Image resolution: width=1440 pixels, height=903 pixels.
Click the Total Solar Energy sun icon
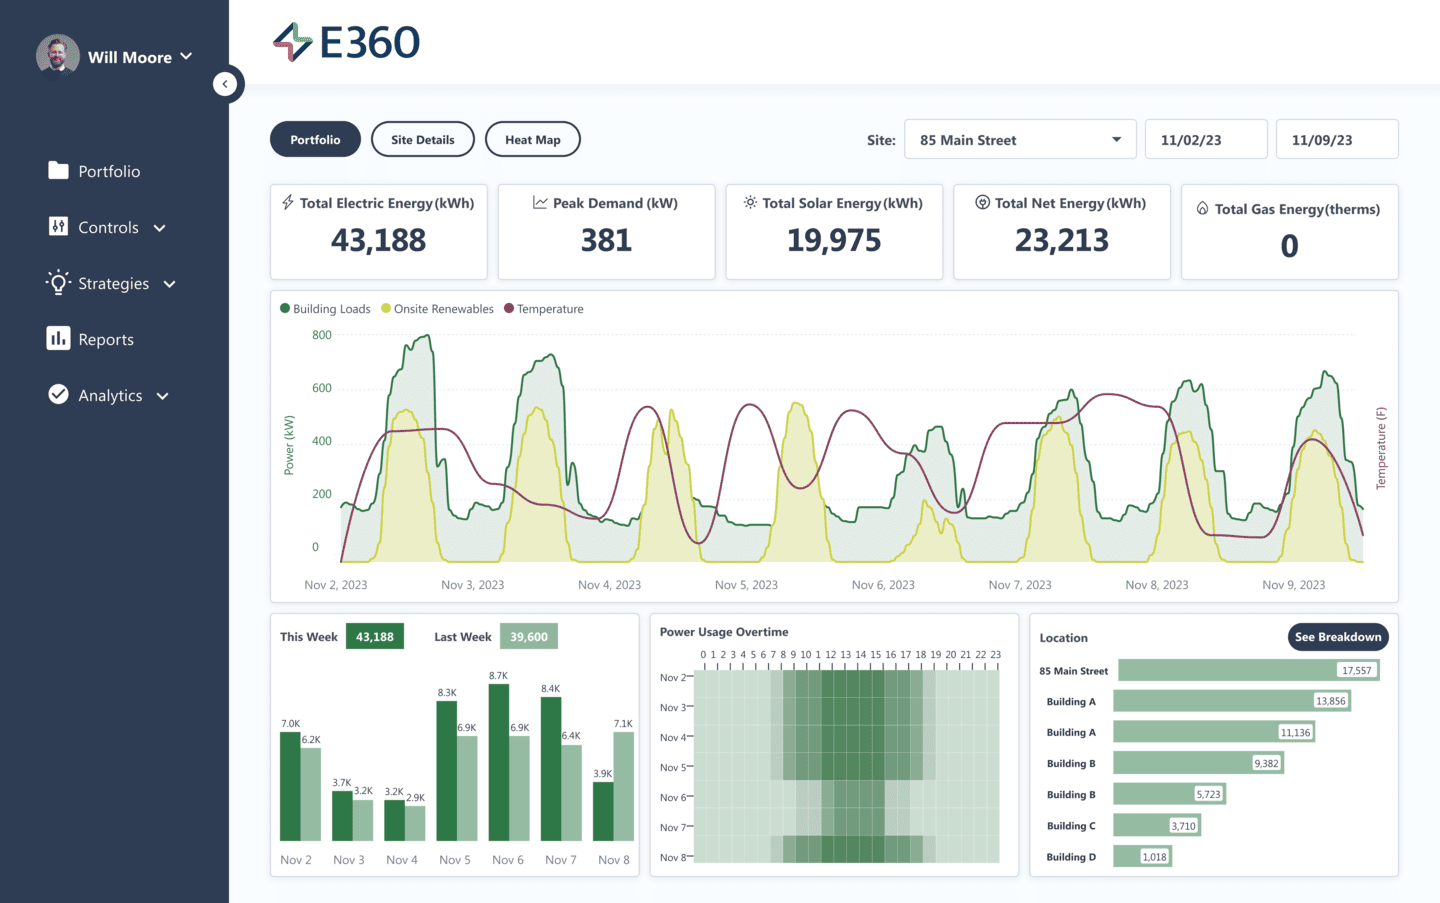[748, 203]
